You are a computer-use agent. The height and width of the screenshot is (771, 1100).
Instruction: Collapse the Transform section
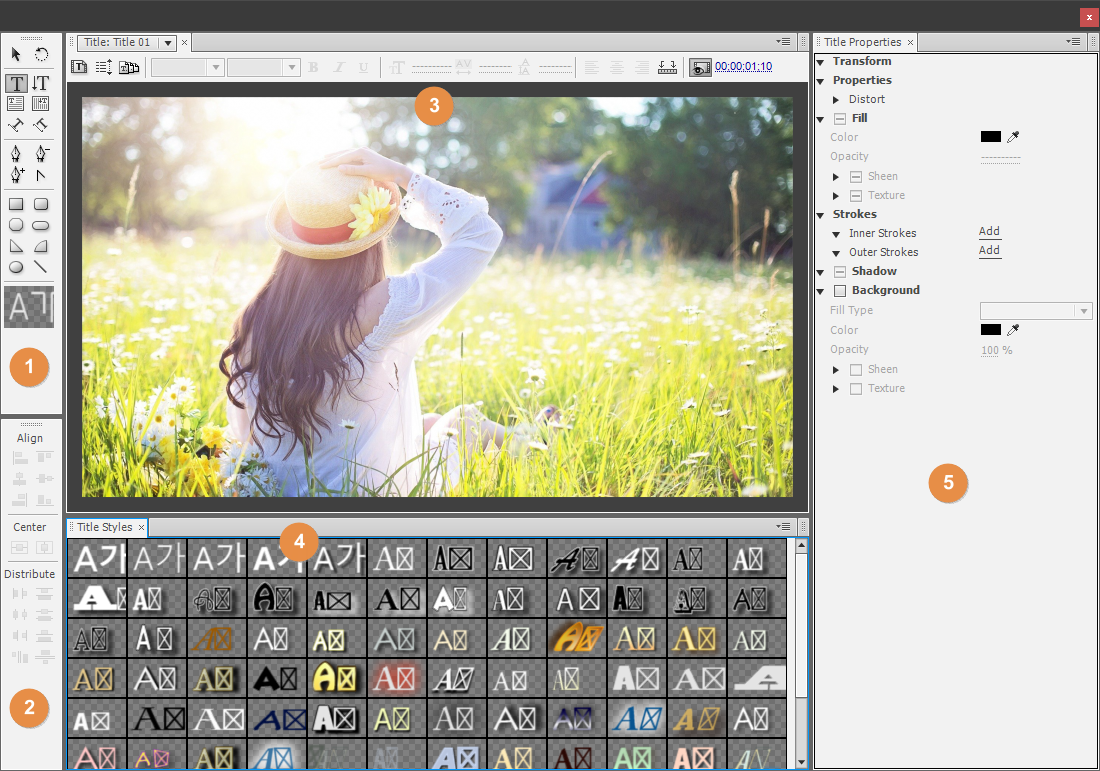[x=821, y=62]
